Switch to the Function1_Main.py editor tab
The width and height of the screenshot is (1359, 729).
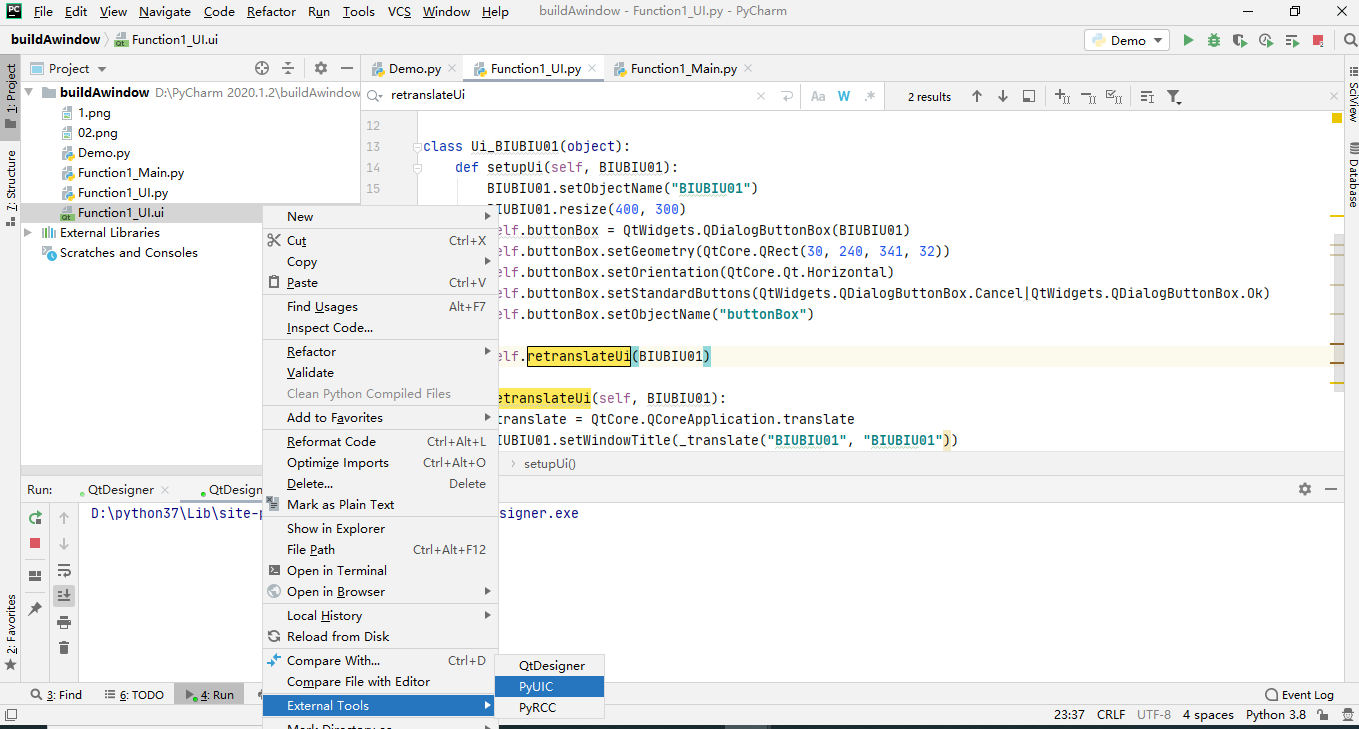pyautogui.click(x=683, y=69)
